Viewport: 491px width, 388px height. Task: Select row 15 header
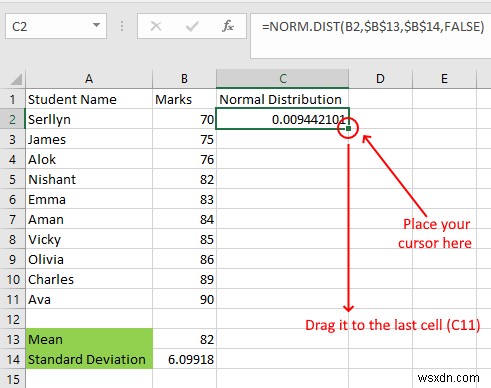[13, 379]
